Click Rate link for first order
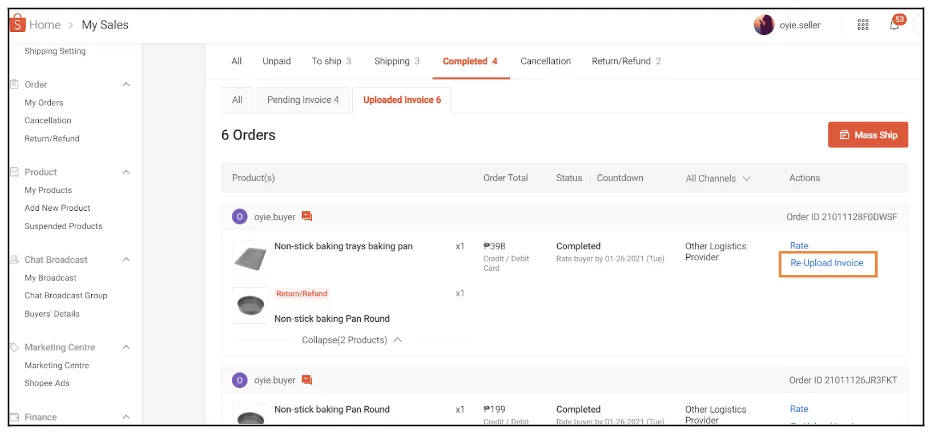The image size is (930, 434). (x=799, y=245)
